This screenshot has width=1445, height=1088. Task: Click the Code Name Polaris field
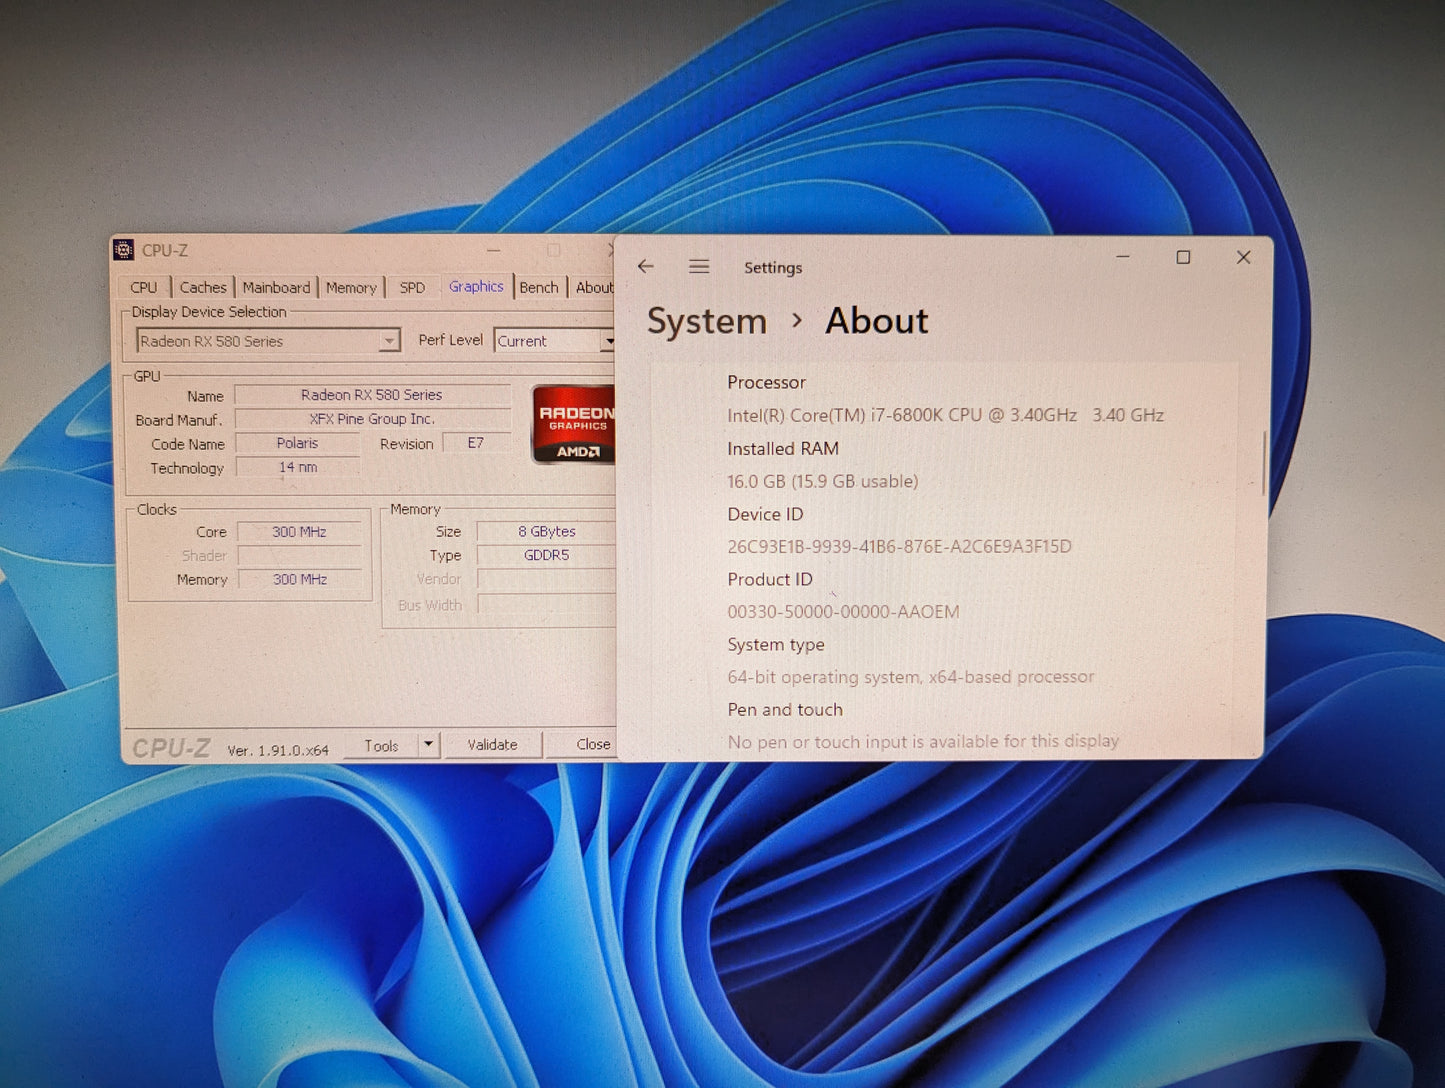click(x=297, y=443)
